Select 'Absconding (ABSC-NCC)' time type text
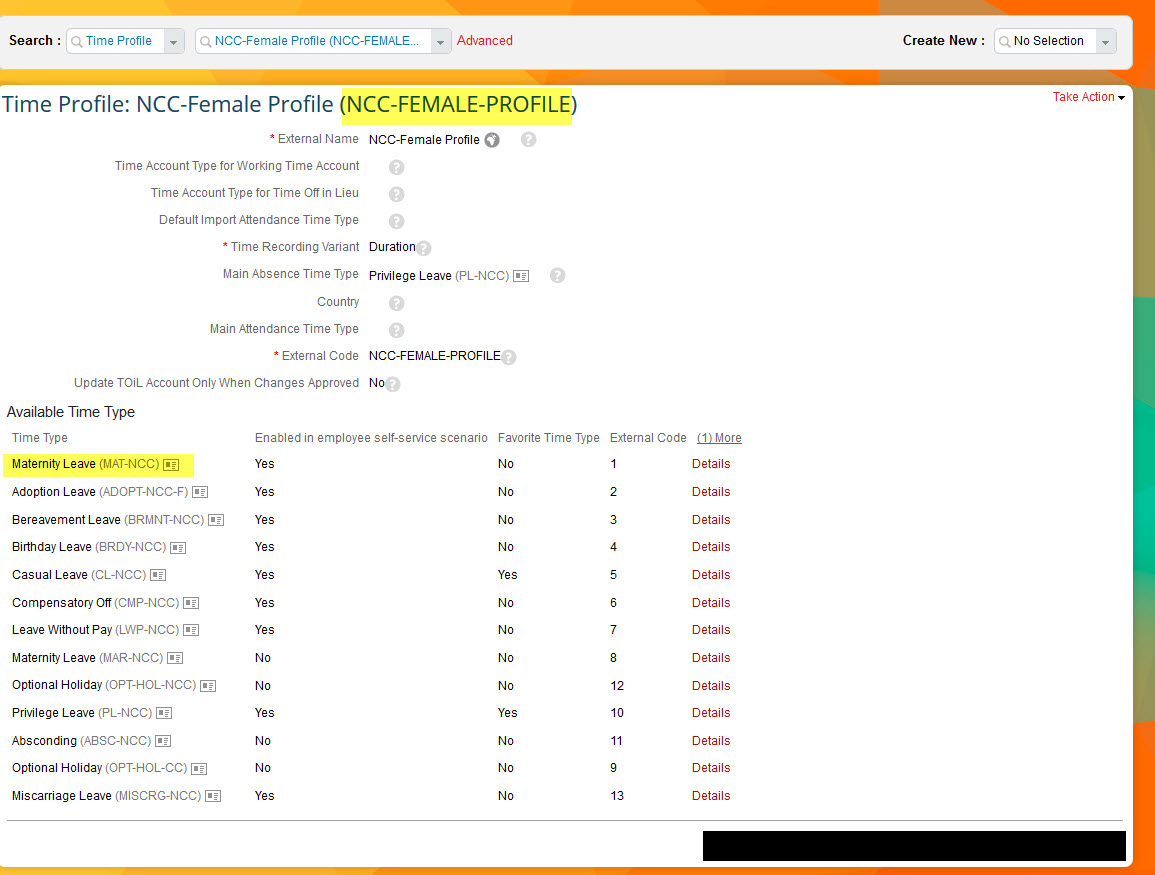Viewport: 1155px width, 875px height. [x=81, y=741]
